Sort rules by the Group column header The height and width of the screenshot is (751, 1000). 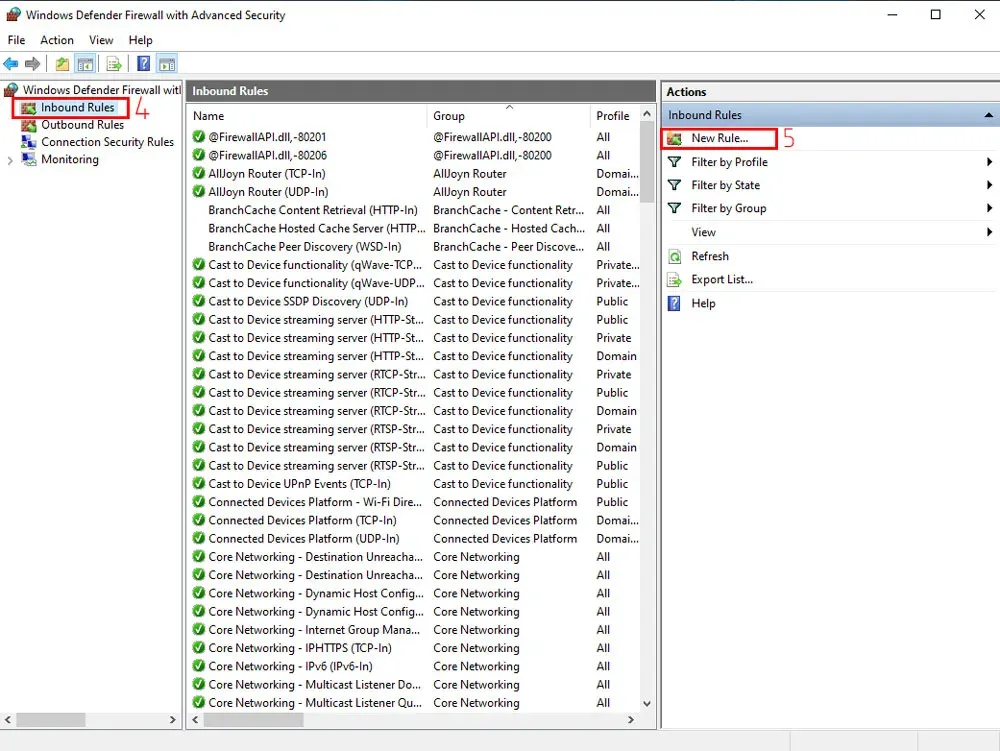(509, 116)
